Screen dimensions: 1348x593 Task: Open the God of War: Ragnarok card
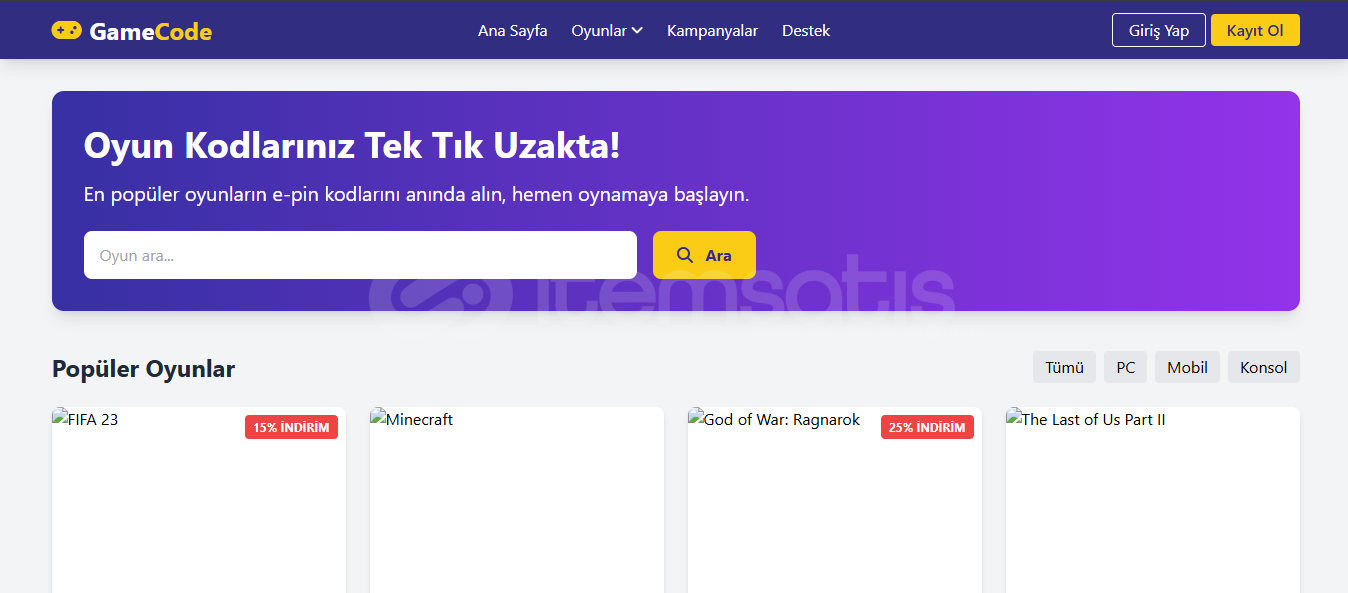pos(835,500)
